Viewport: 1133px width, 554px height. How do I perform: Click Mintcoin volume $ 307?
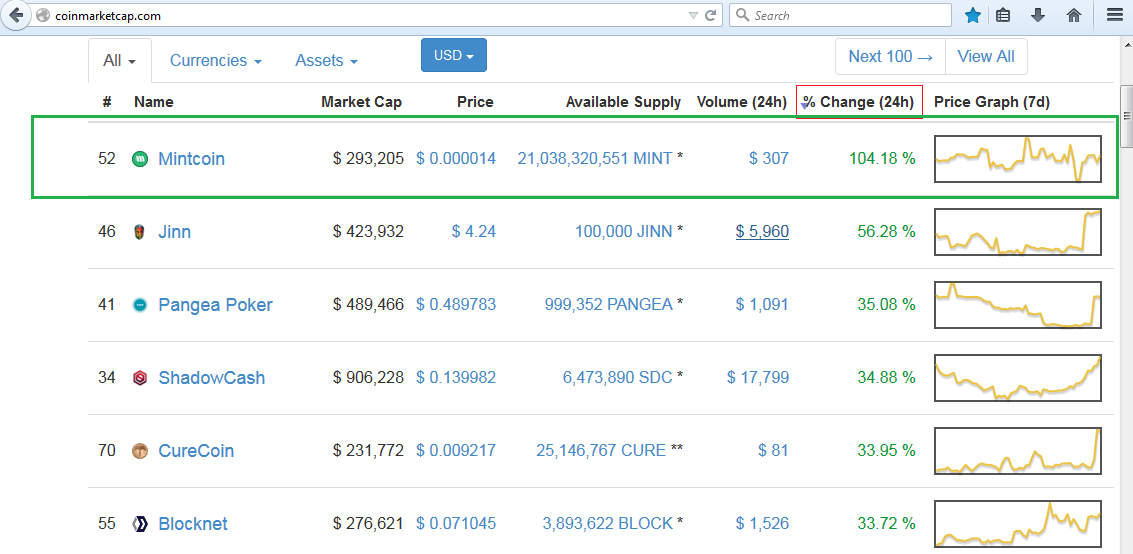tap(769, 159)
